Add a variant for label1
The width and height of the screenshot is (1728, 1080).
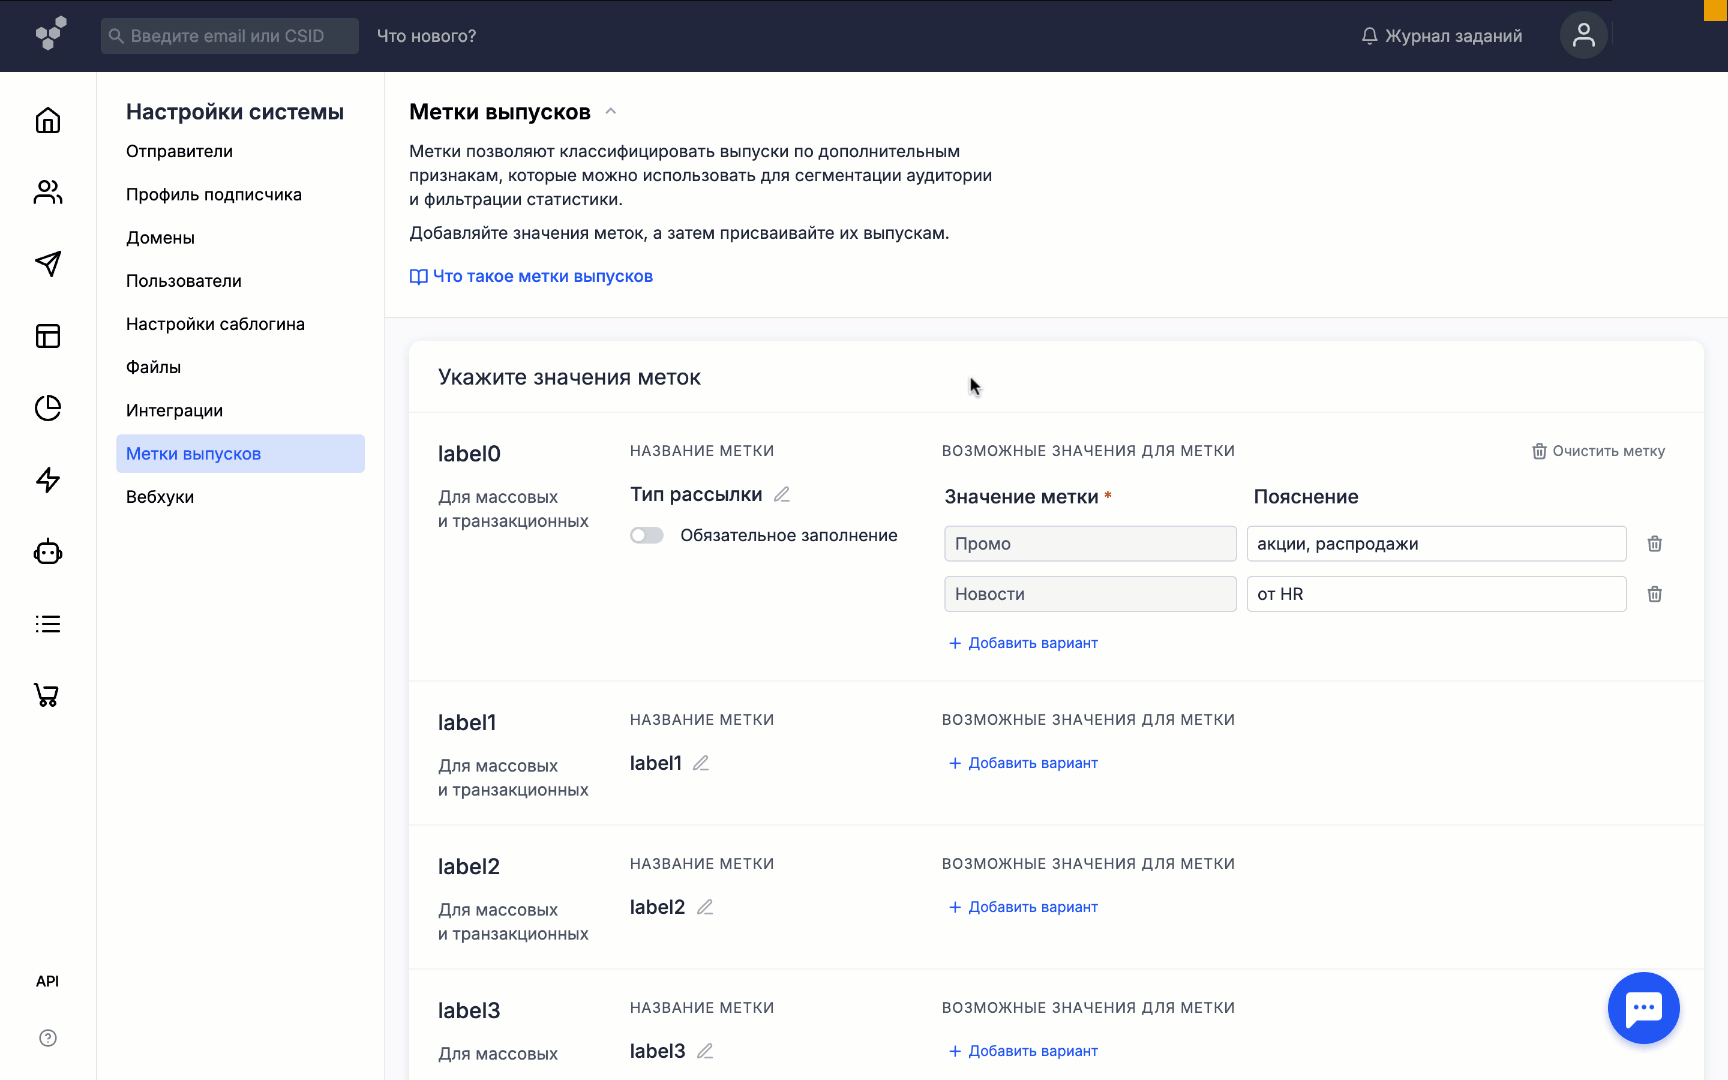1023,763
